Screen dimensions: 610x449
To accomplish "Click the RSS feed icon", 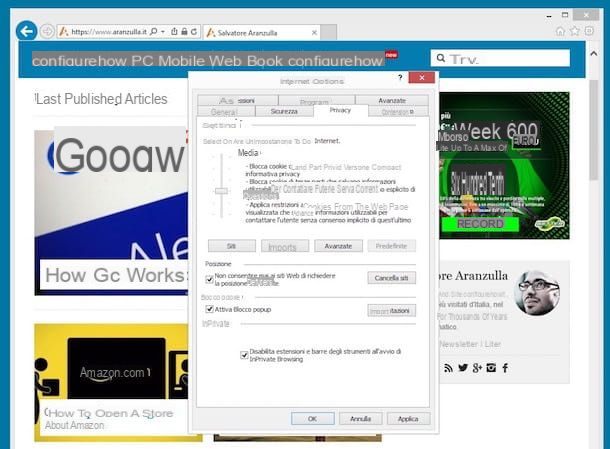I will [x=448, y=368].
